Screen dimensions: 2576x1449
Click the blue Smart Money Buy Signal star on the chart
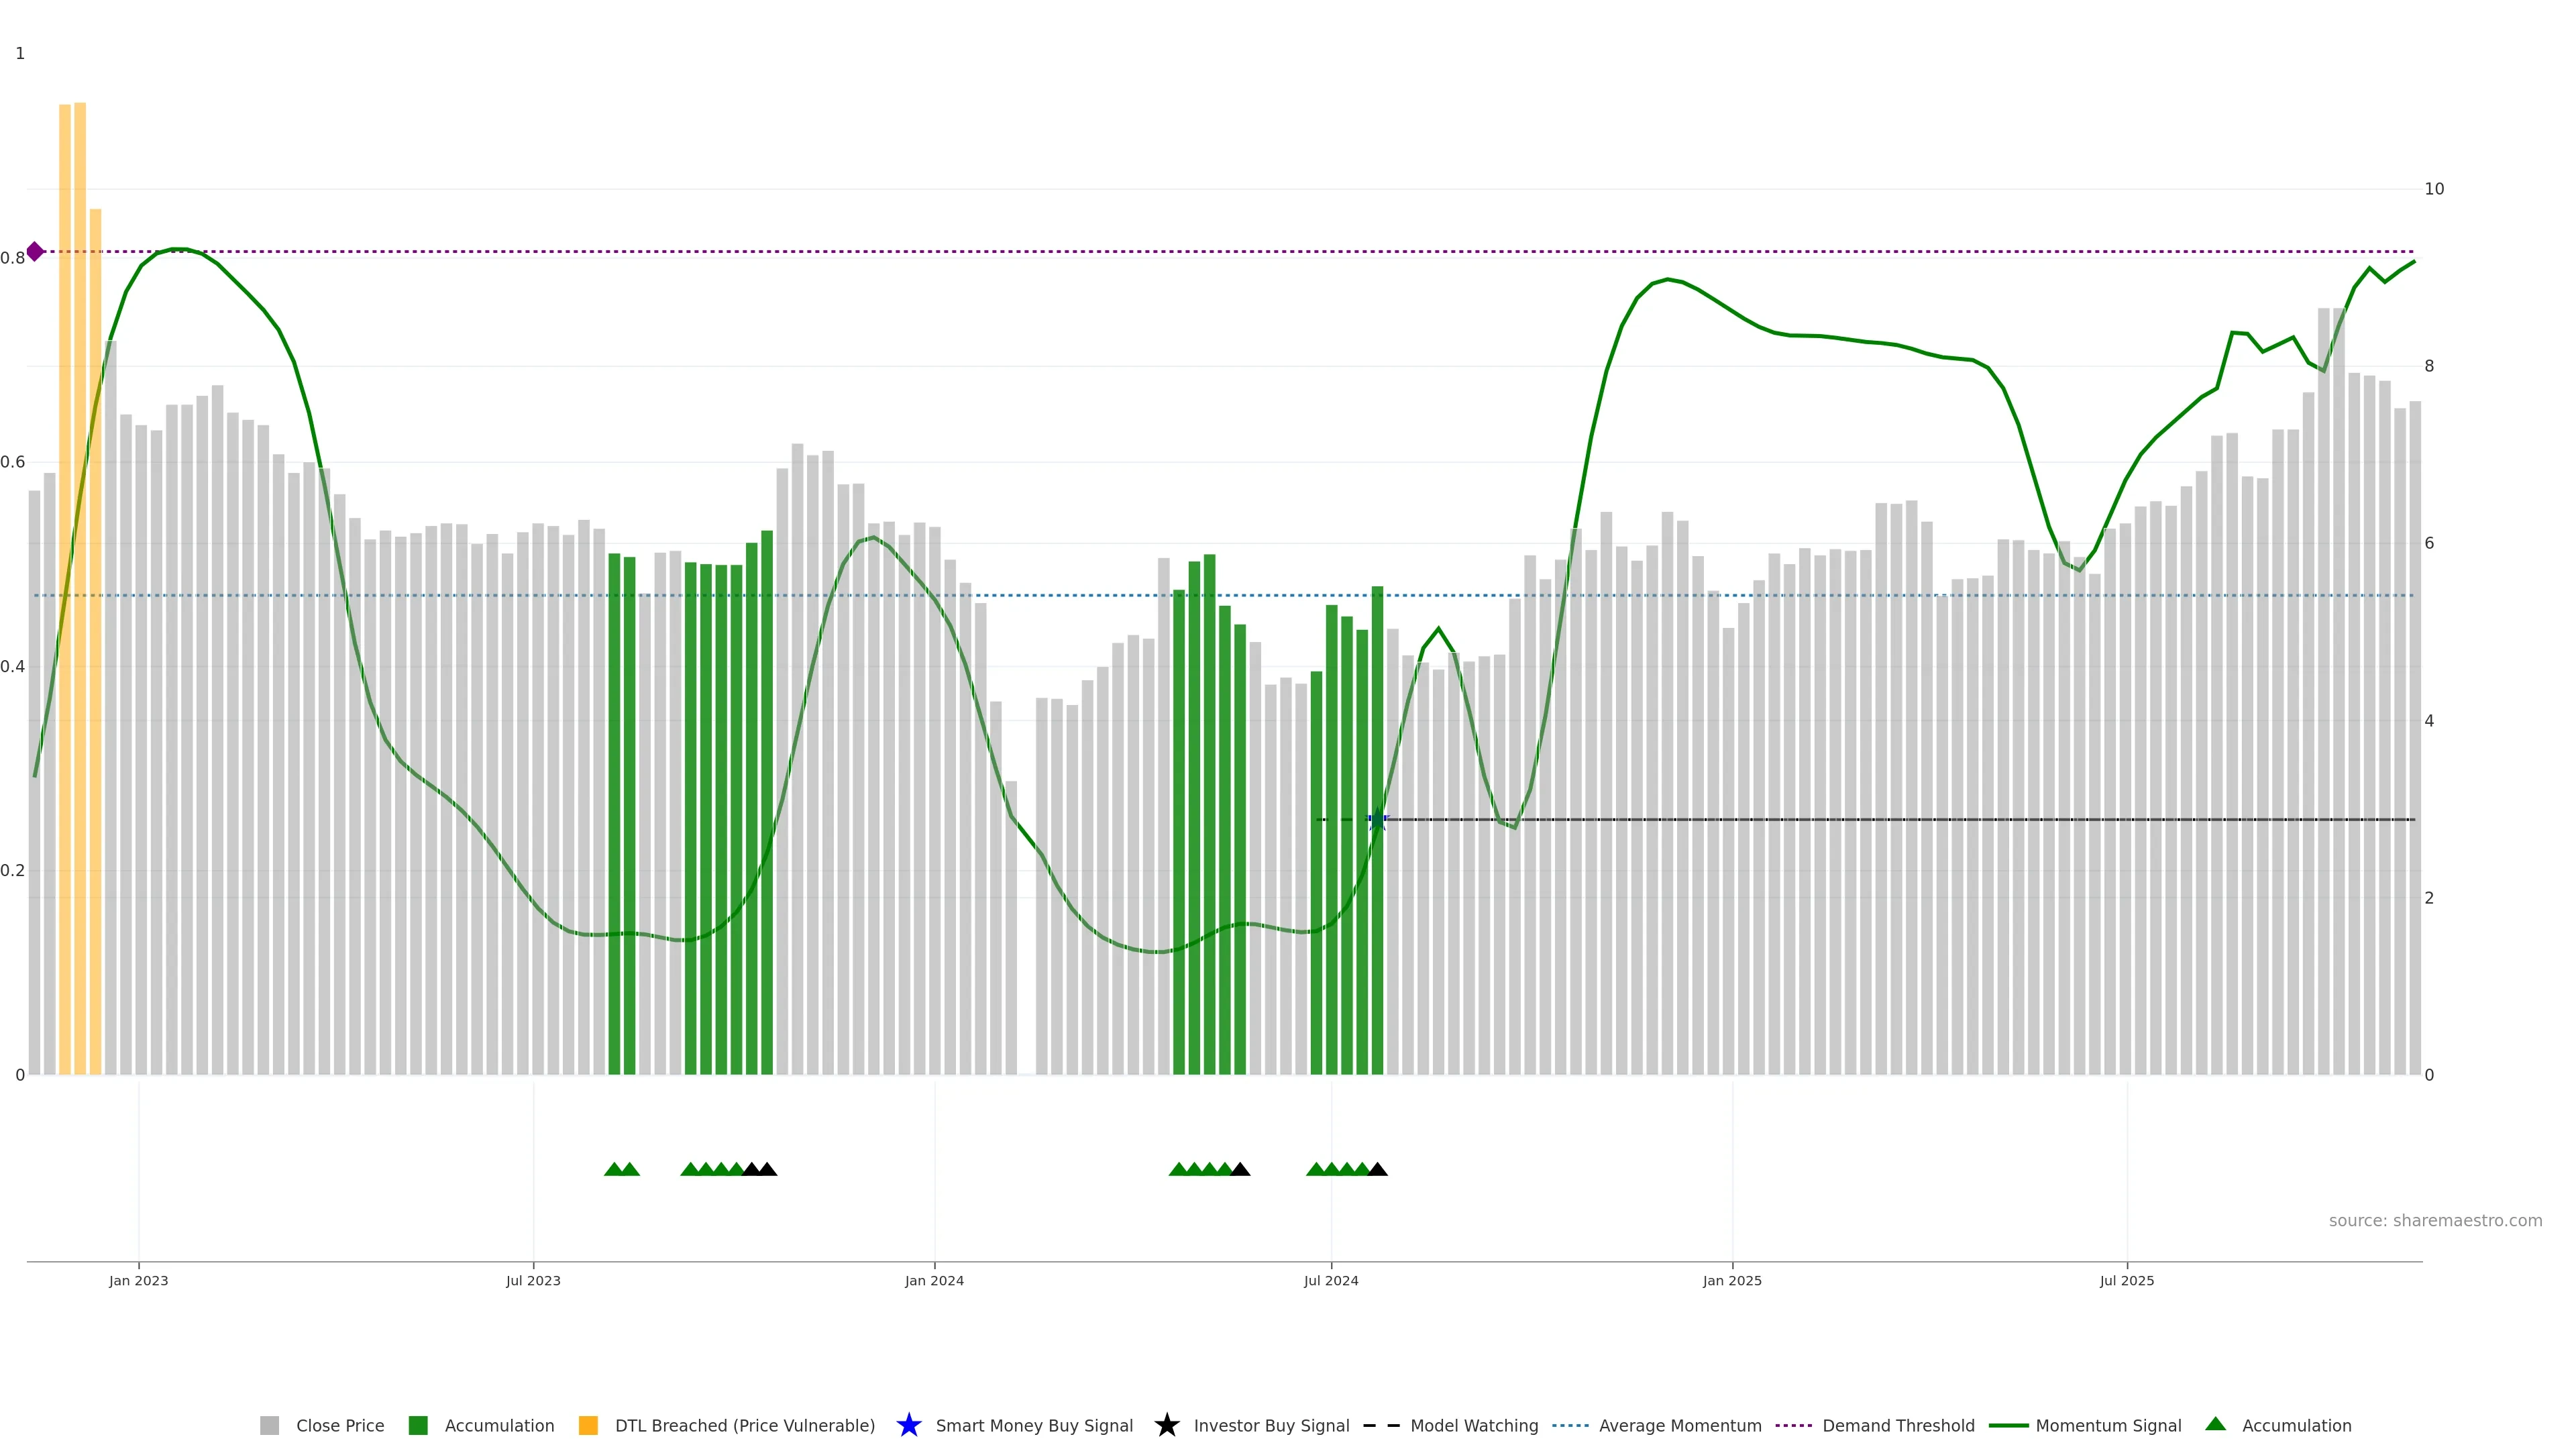(x=1377, y=819)
